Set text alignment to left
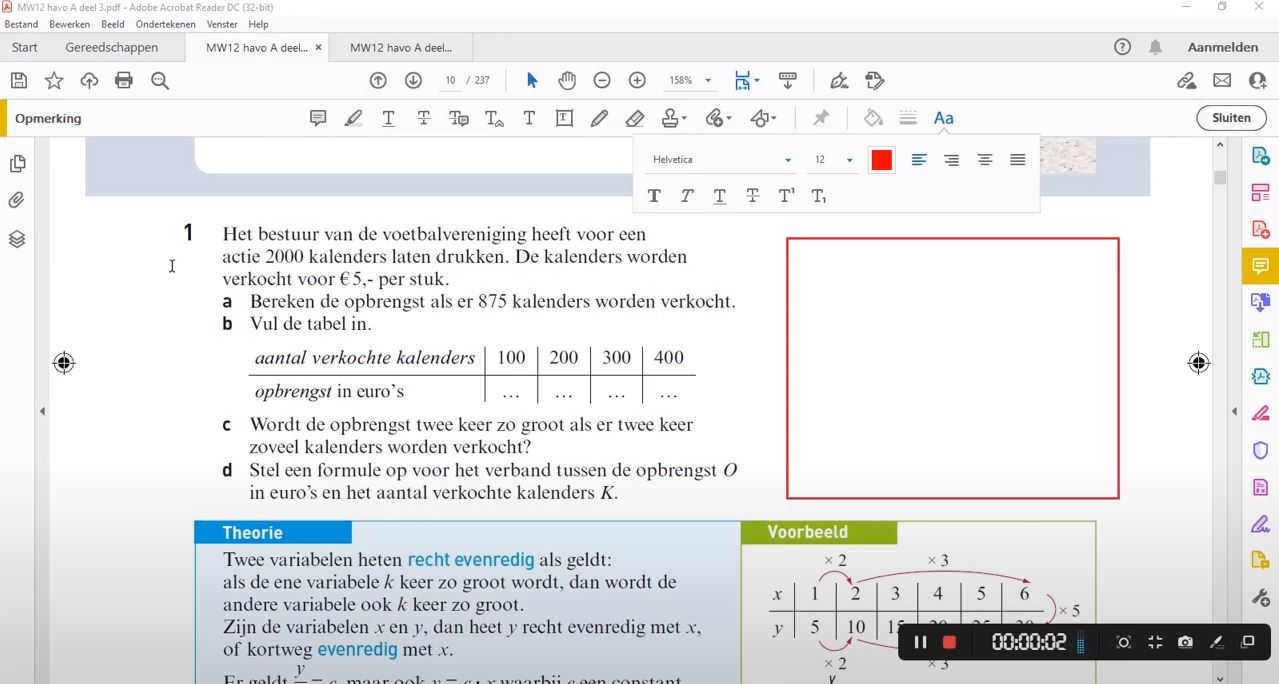 coord(919,160)
